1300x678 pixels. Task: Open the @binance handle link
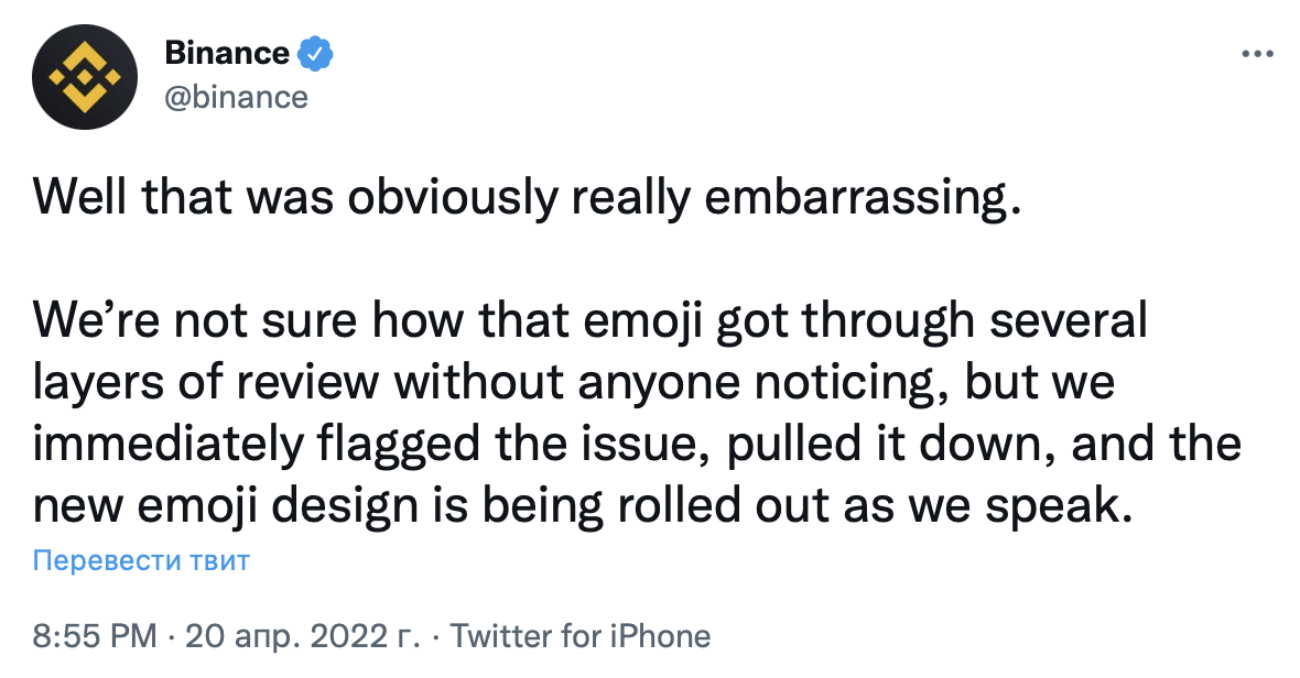(236, 97)
